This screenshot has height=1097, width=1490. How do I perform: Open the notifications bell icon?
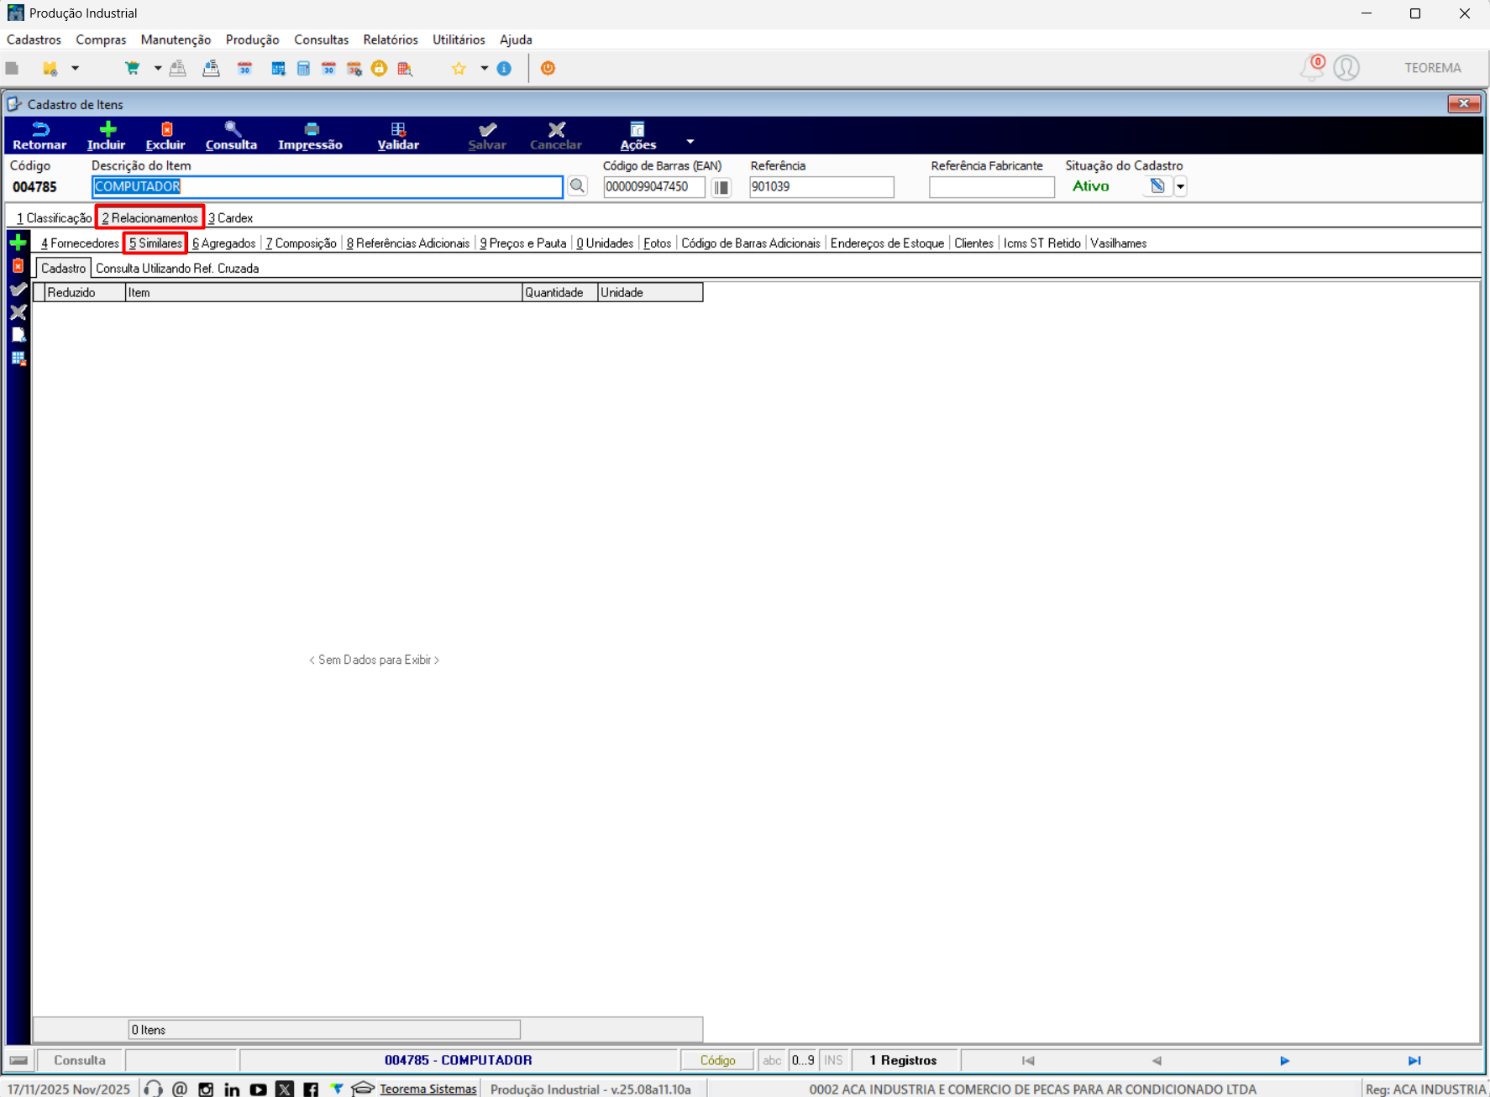(x=1312, y=67)
